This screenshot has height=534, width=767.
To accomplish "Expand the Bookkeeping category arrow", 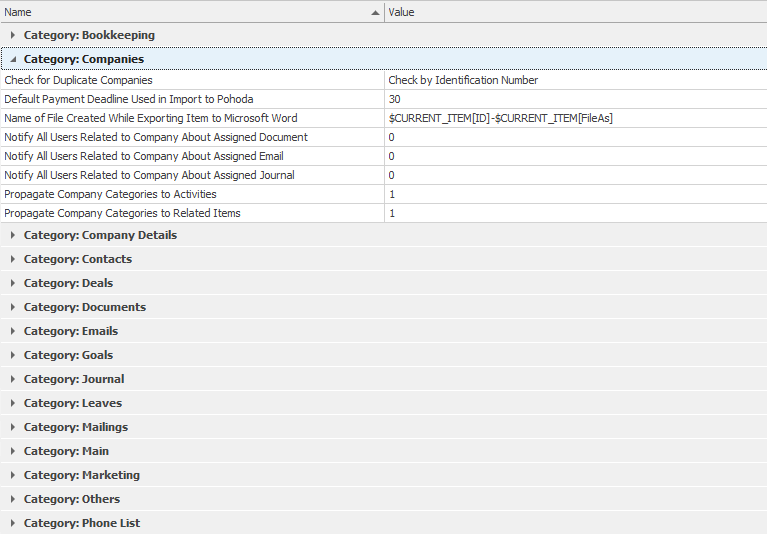I will [x=13, y=35].
